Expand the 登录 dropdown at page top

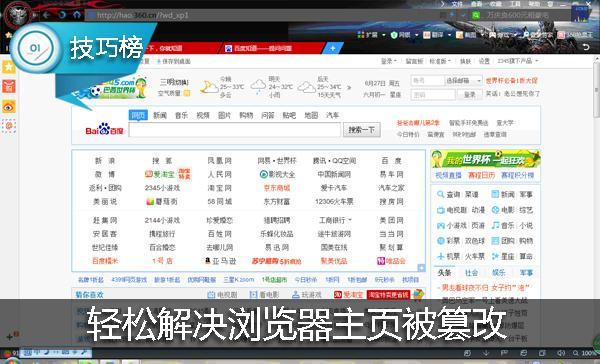coord(388,61)
